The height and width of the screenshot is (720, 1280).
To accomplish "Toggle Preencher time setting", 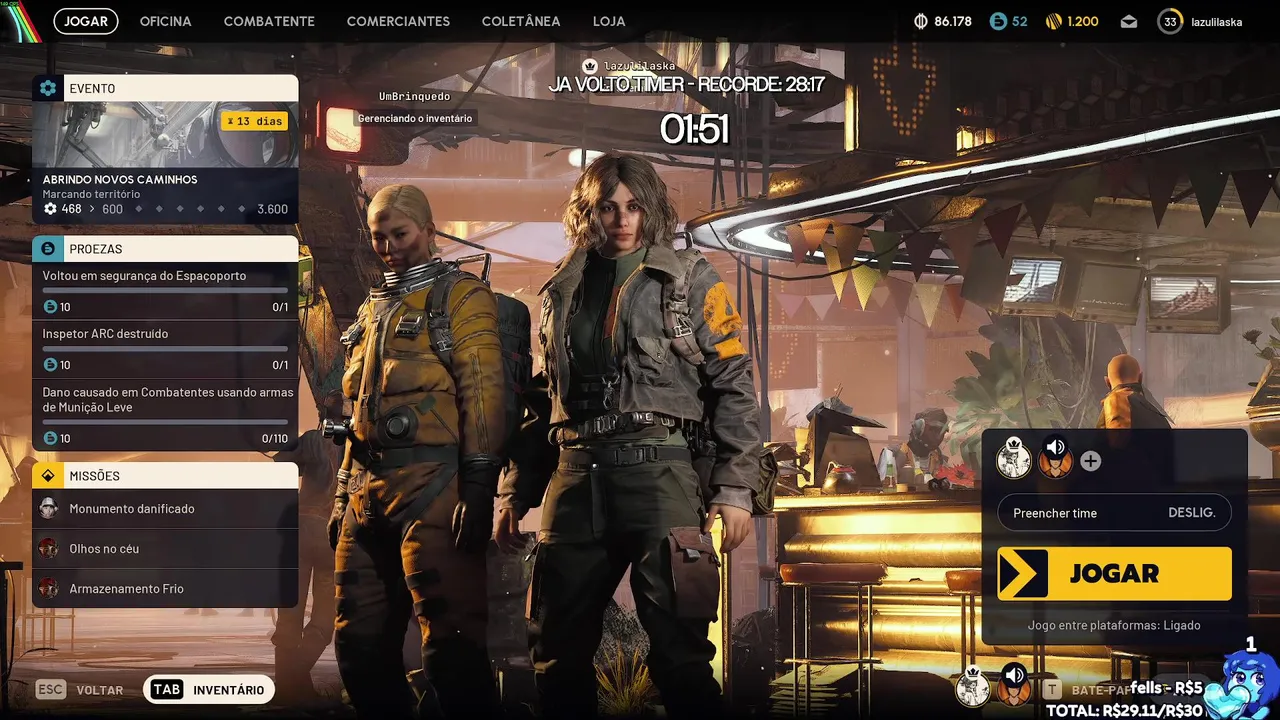I will point(1114,513).
